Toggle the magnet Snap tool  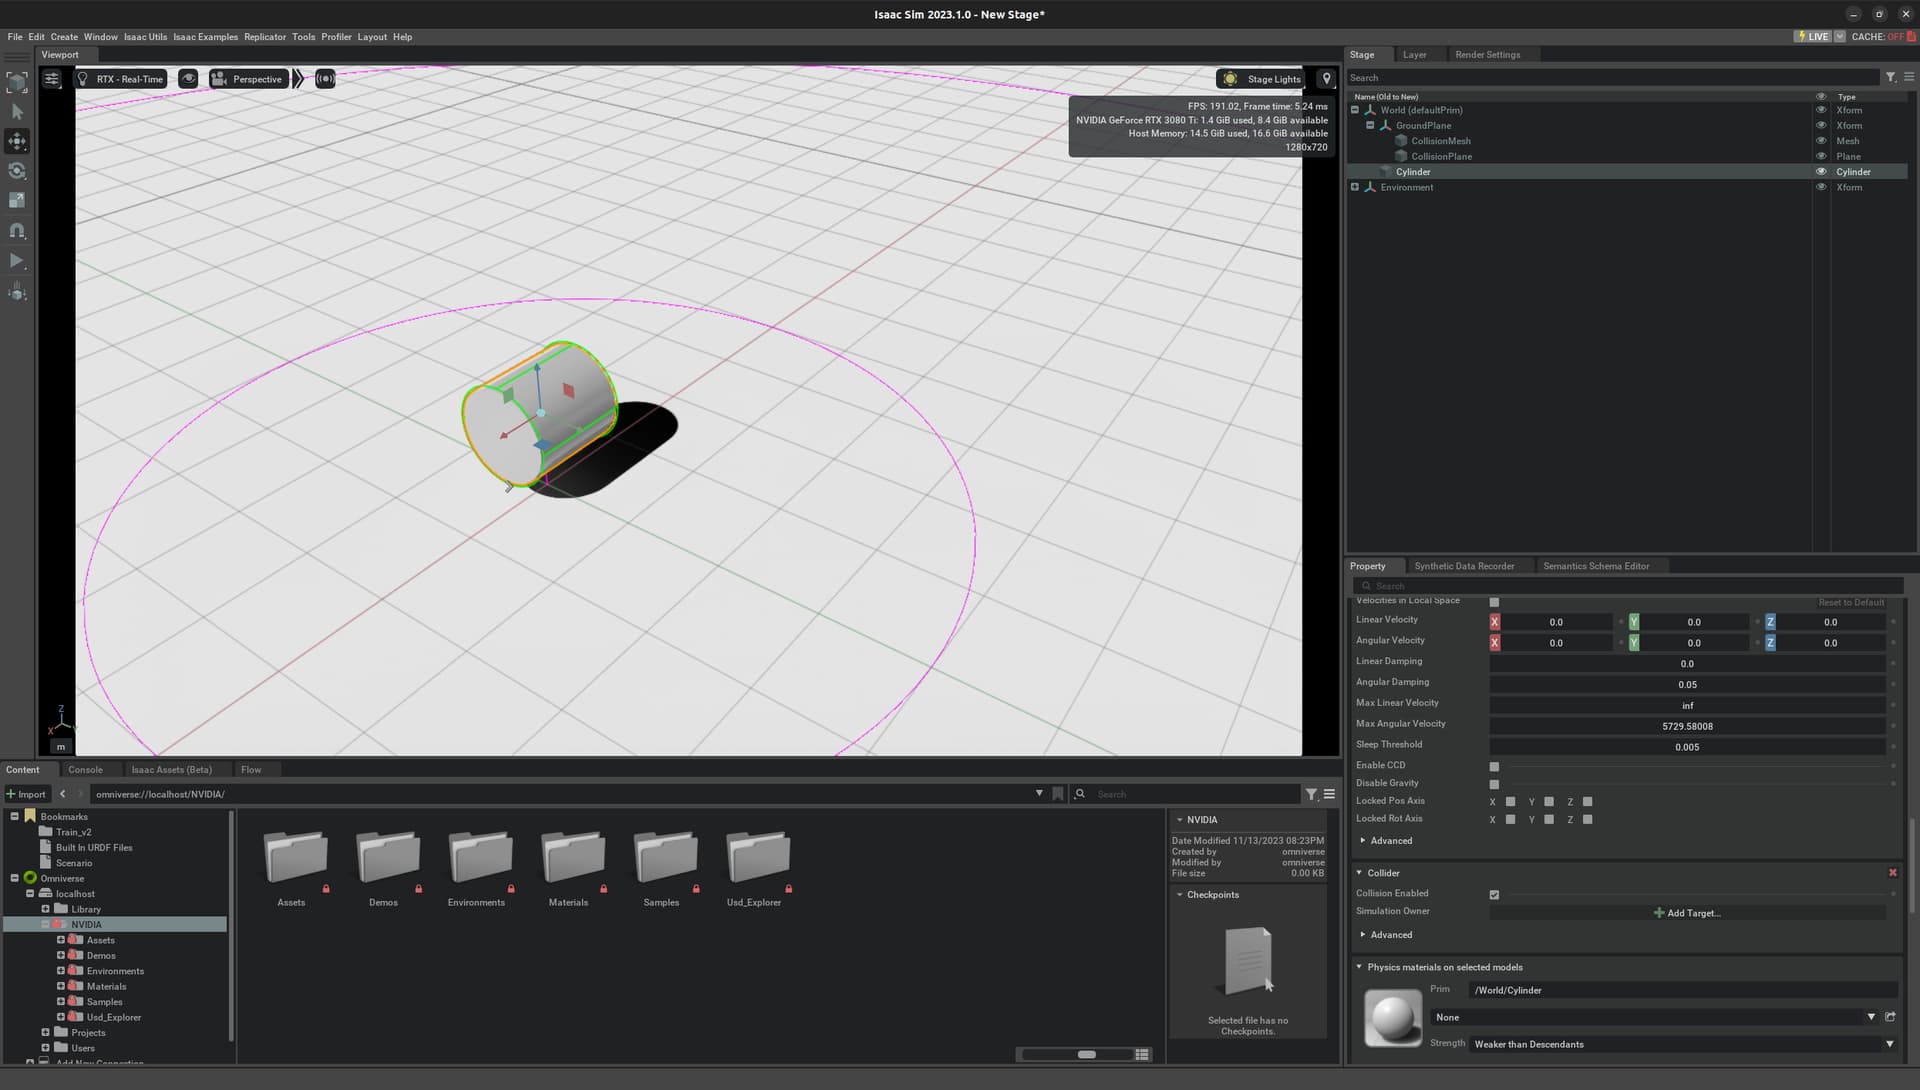click(17, 231)
